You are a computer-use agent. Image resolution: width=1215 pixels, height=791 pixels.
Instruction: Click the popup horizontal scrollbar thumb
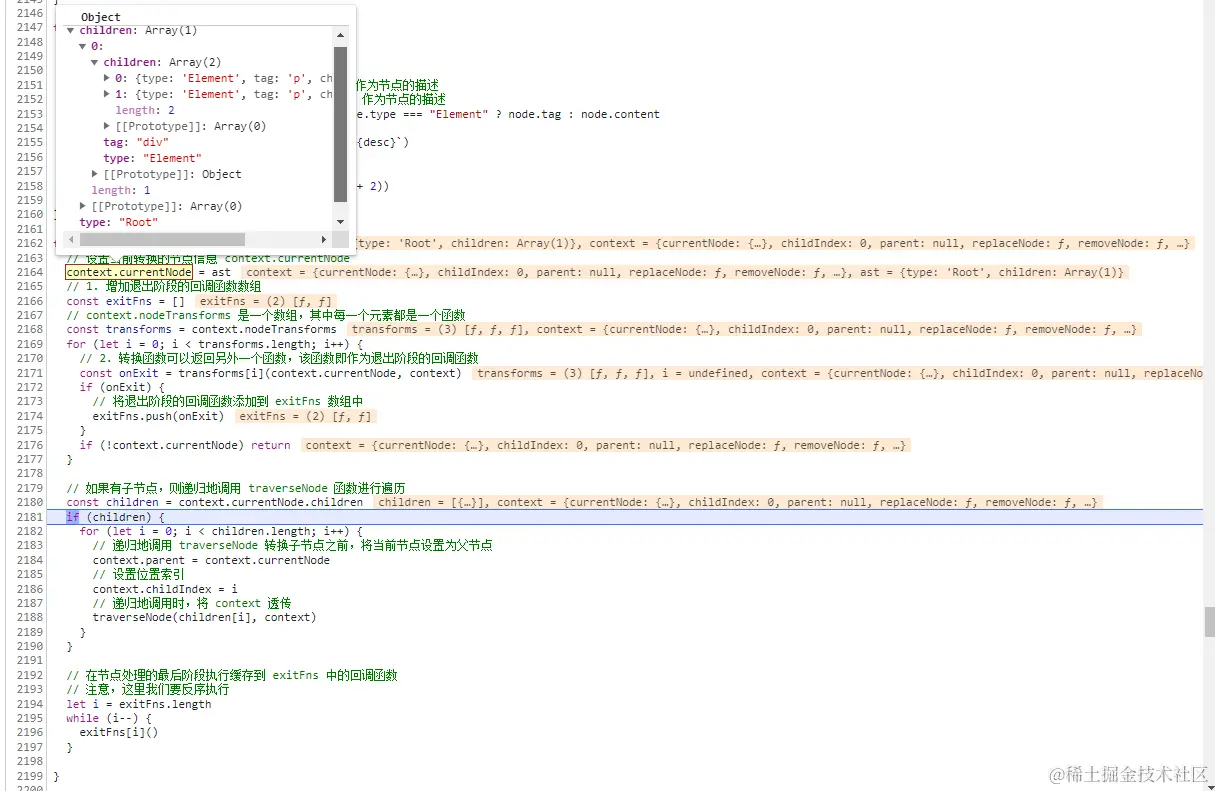tap(162, 240)
